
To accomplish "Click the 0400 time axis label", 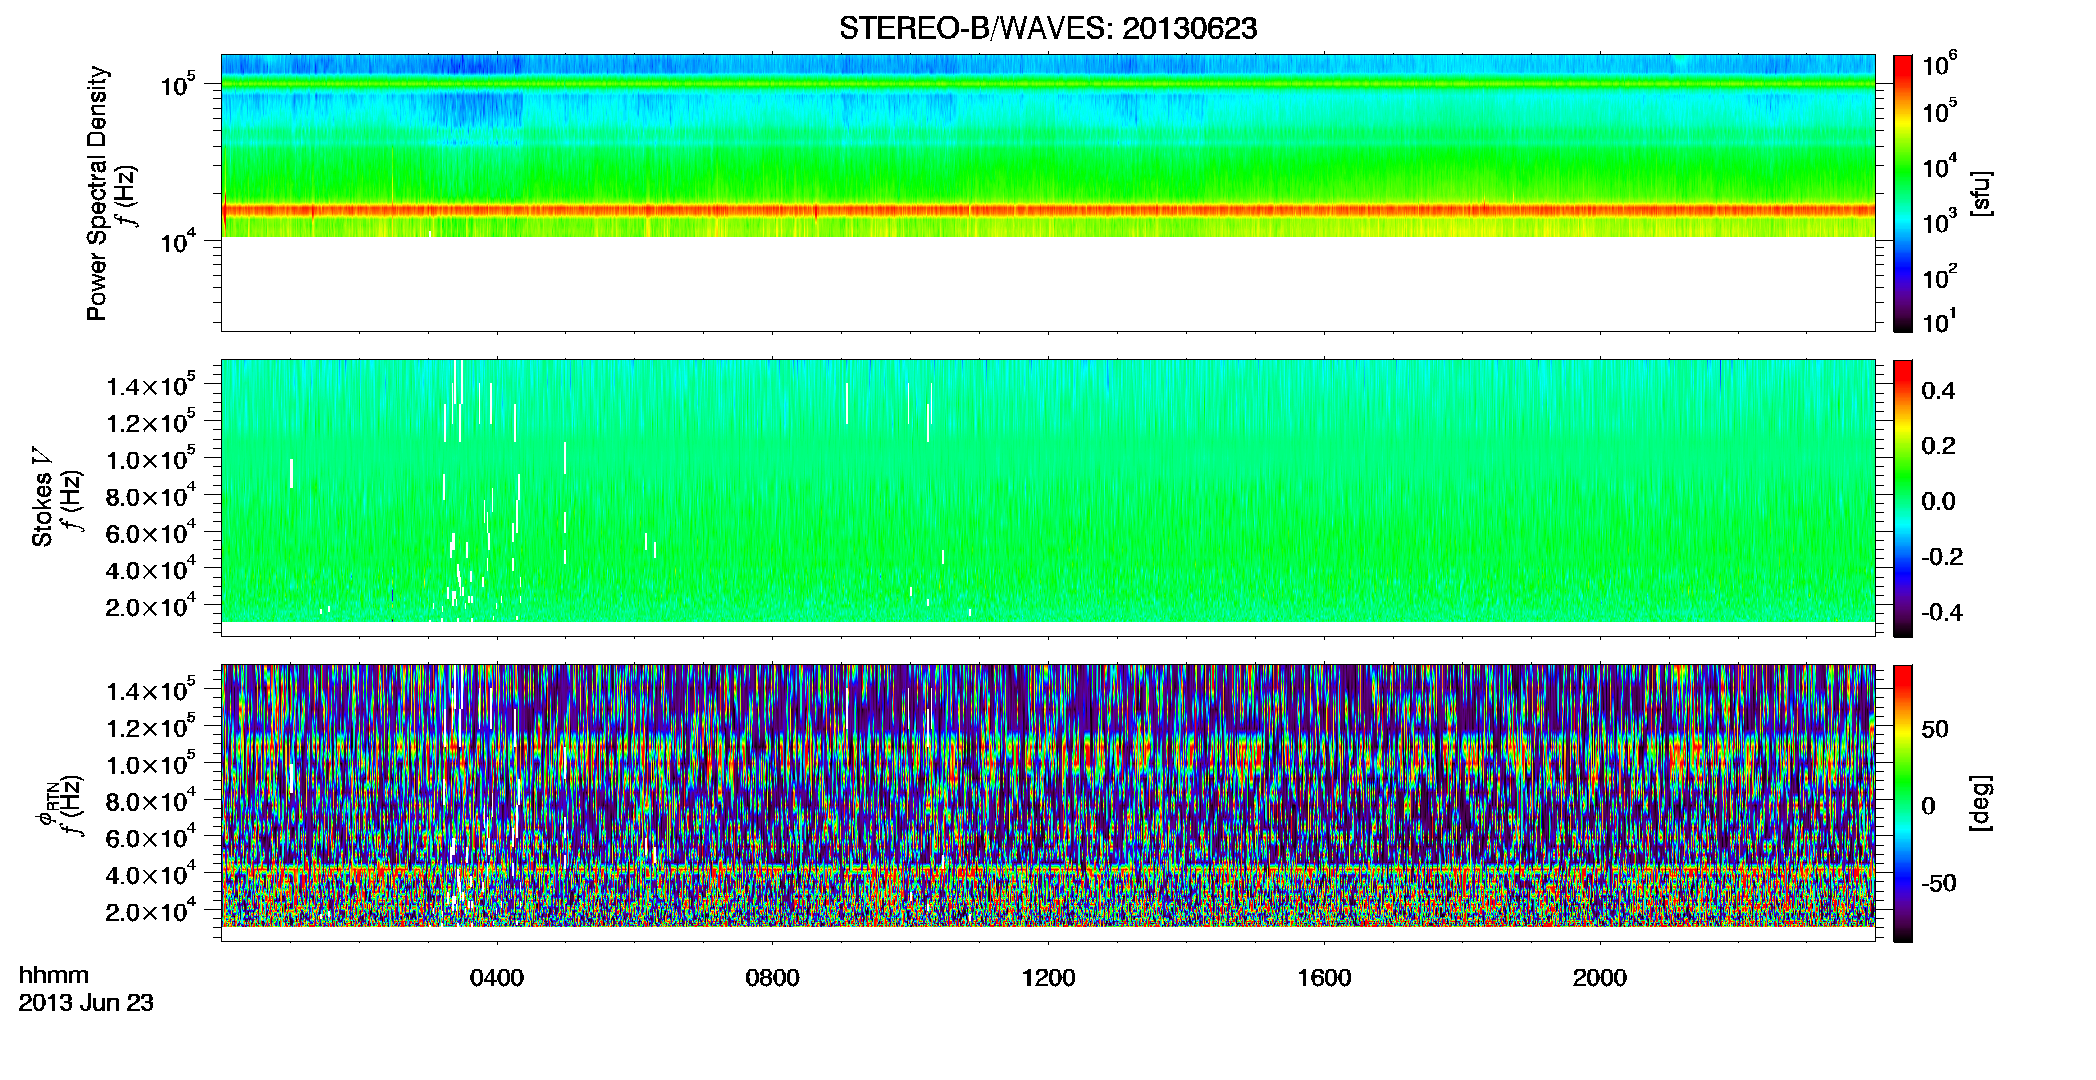I will [497, 978].
